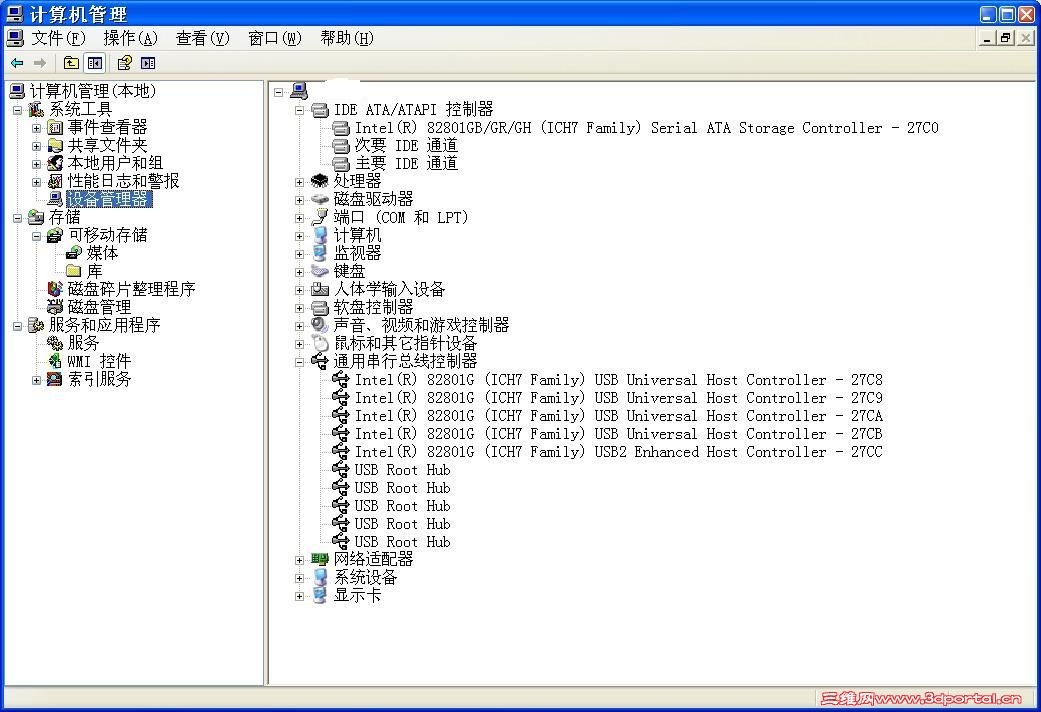Select 计算机管理(本地) root node
Screen dimensions: 1041x712
[x=92, y=91]
